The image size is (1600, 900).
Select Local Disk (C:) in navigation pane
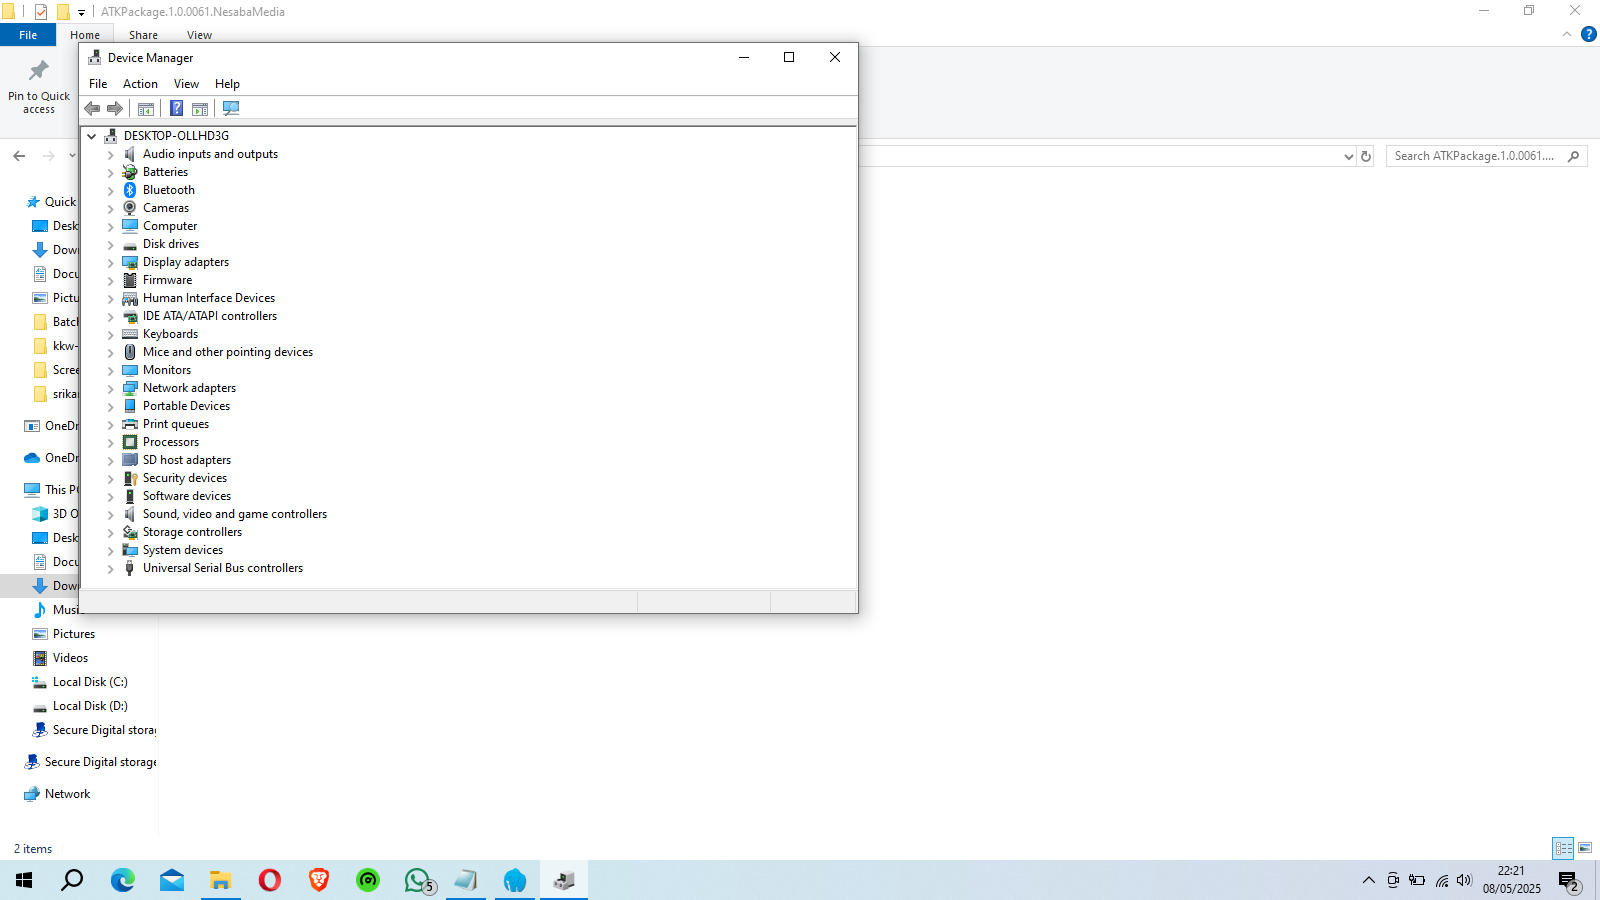[x=90, y=682]
